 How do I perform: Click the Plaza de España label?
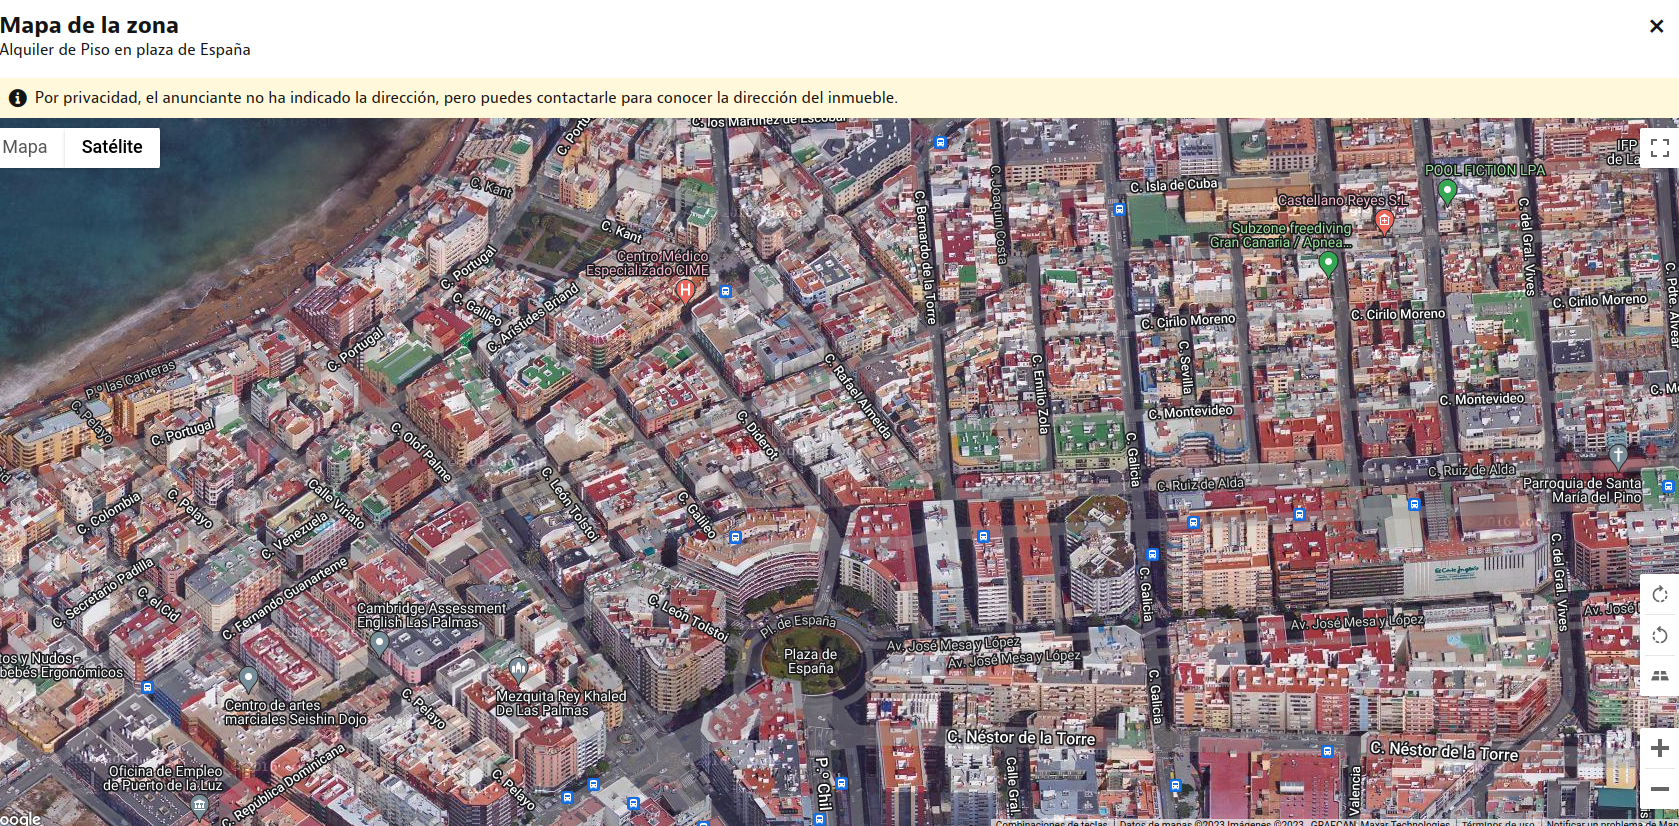click(x=811, y=661)
